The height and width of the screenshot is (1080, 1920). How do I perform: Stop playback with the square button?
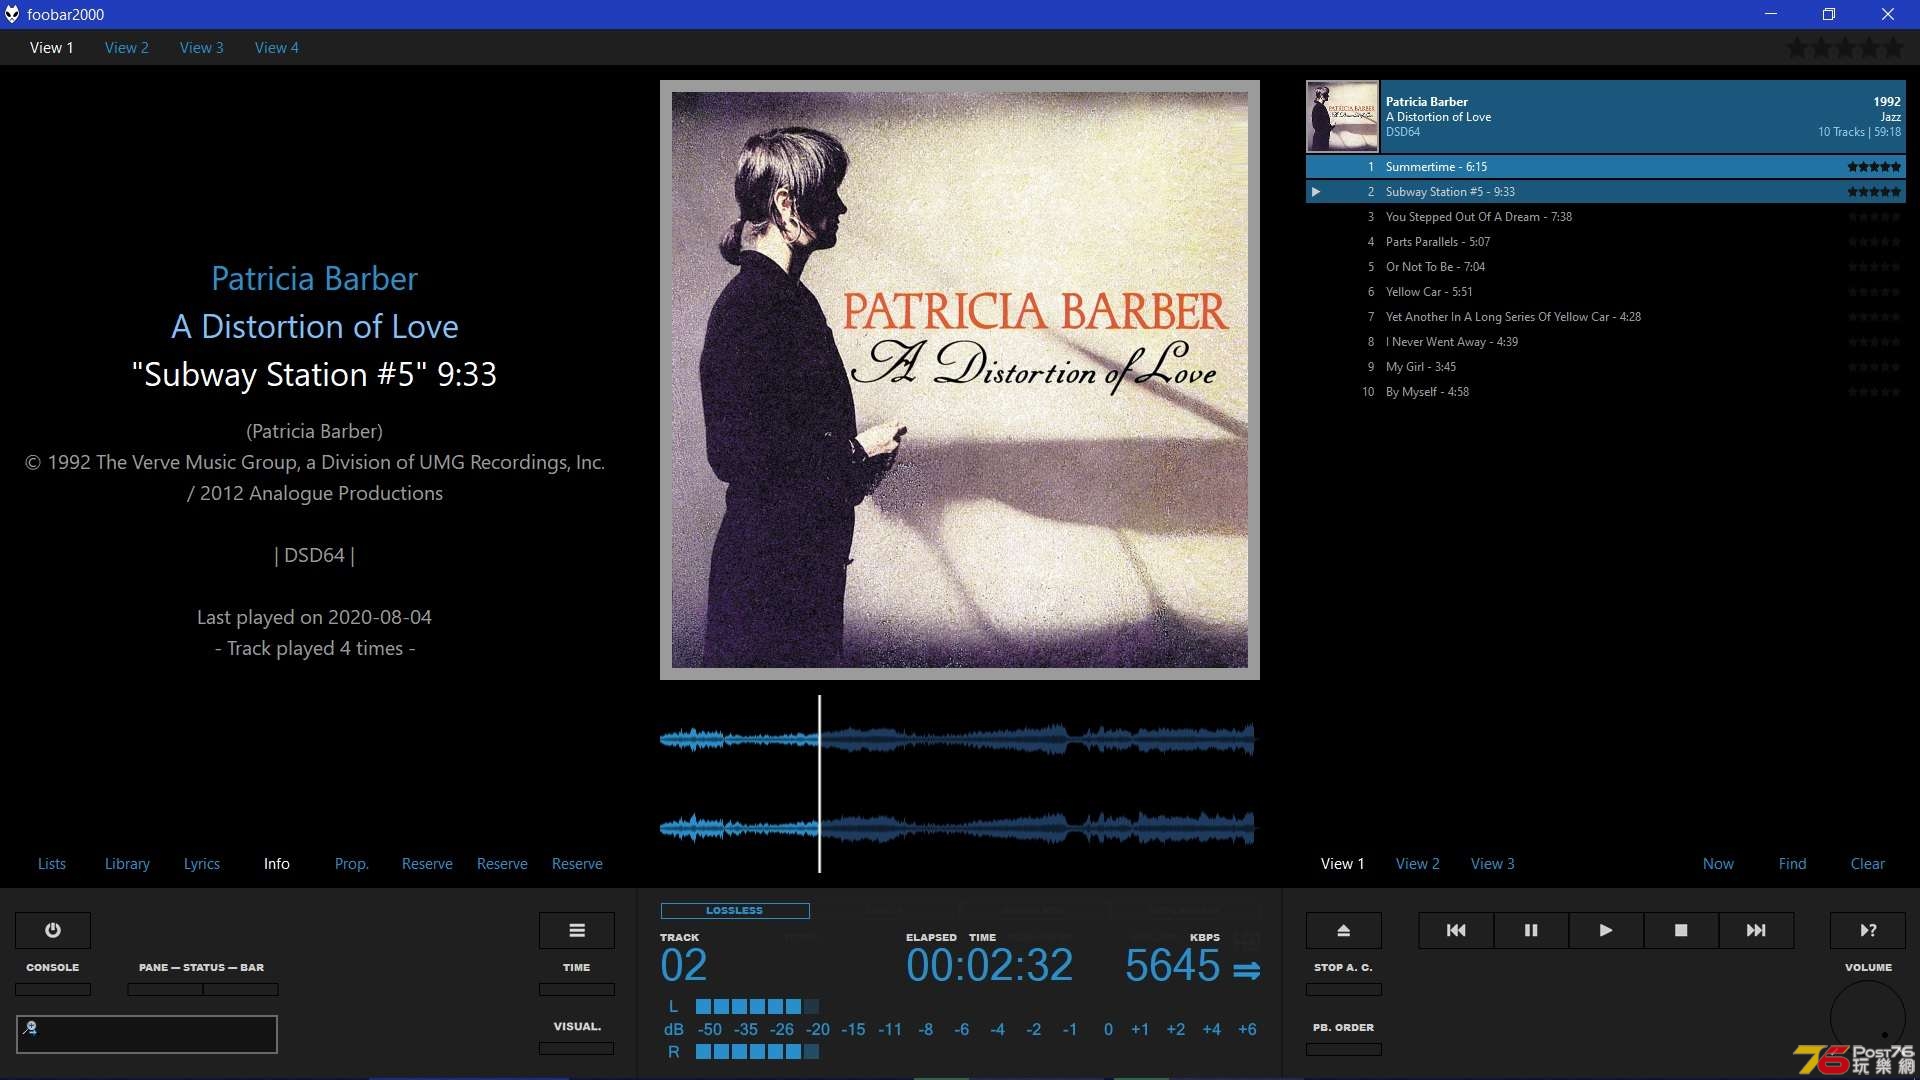(1681, 930)
